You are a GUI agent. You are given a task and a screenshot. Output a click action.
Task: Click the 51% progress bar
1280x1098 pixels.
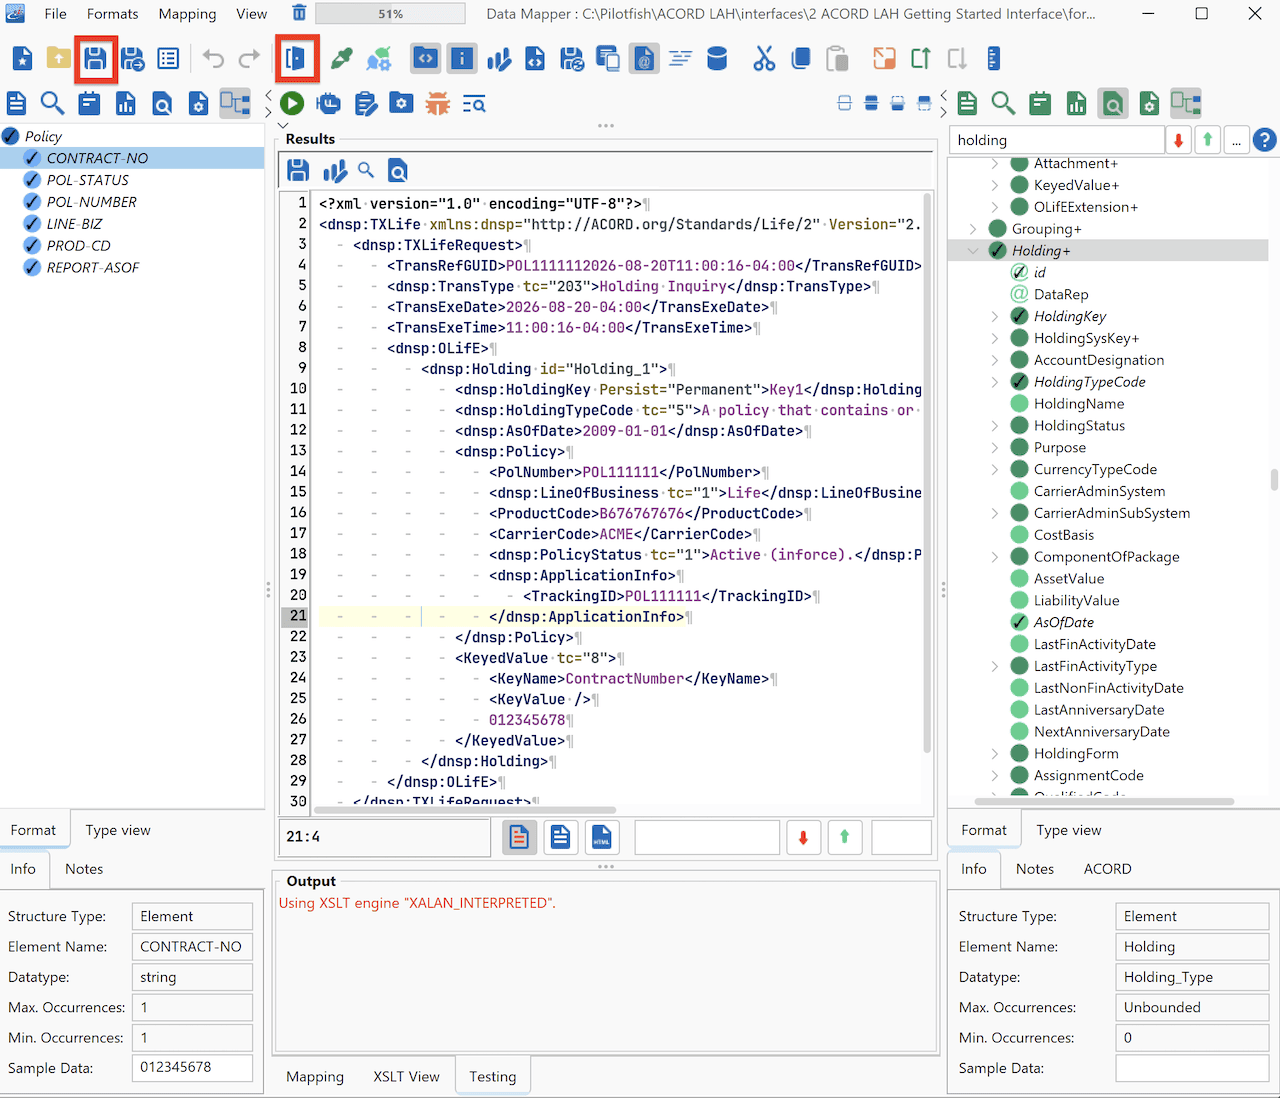(390, 14)
